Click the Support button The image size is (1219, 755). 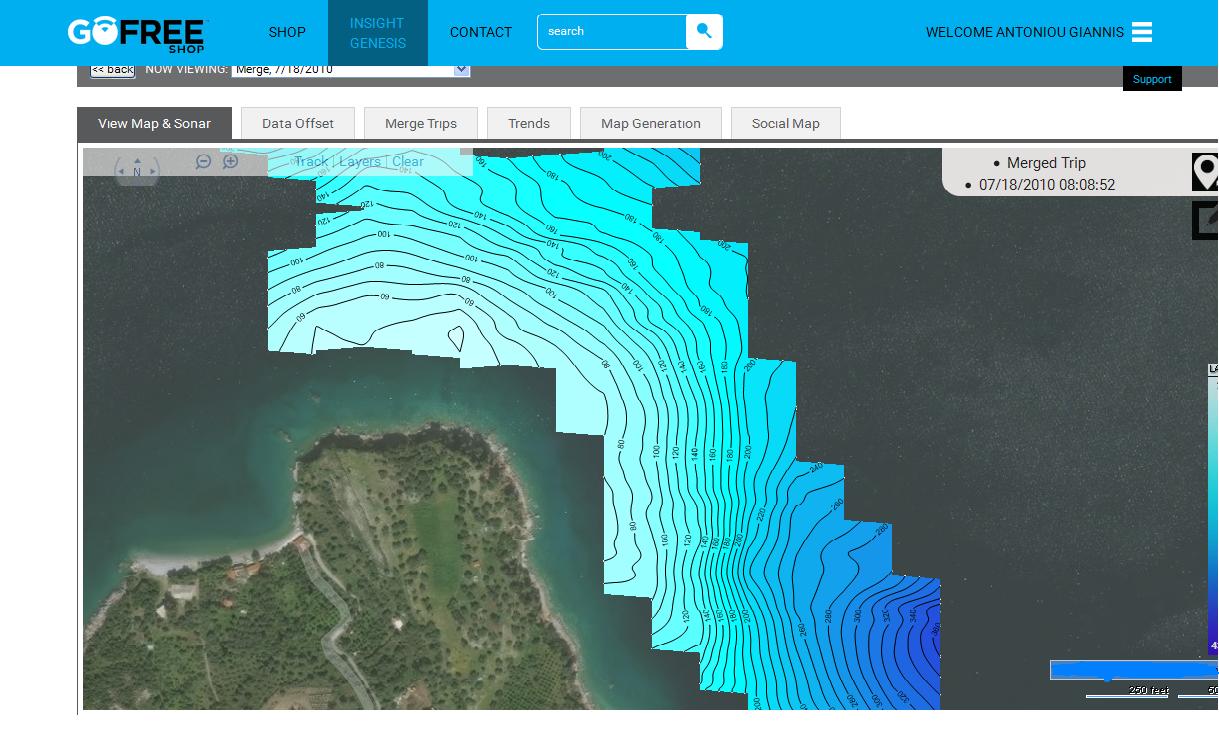click(x=1152, y=79)
